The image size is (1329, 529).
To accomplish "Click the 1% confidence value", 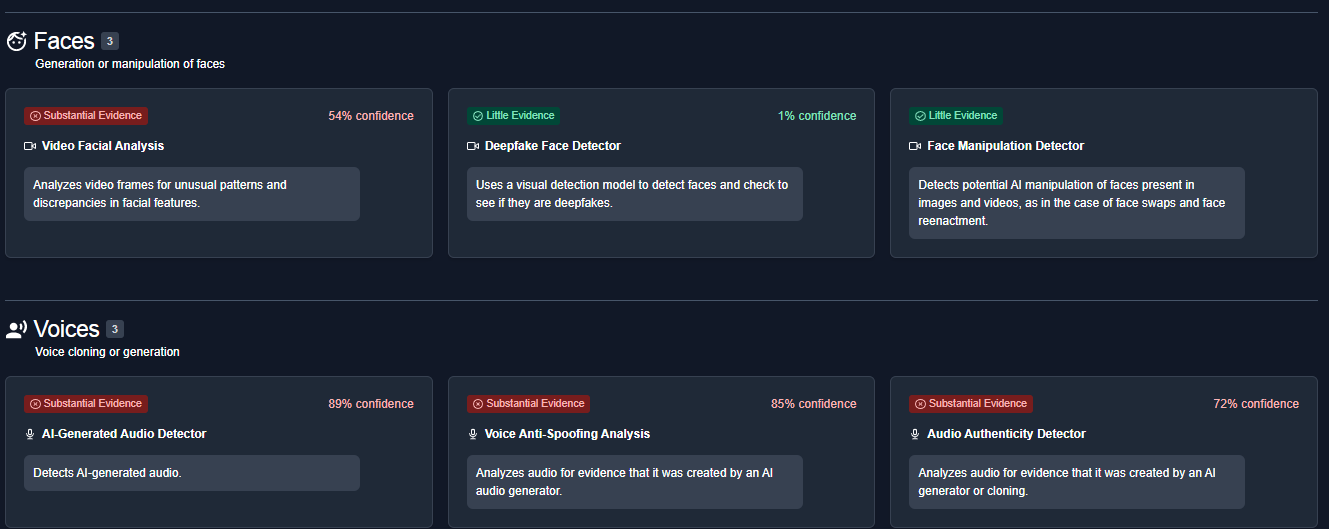I will click(817, 116).
